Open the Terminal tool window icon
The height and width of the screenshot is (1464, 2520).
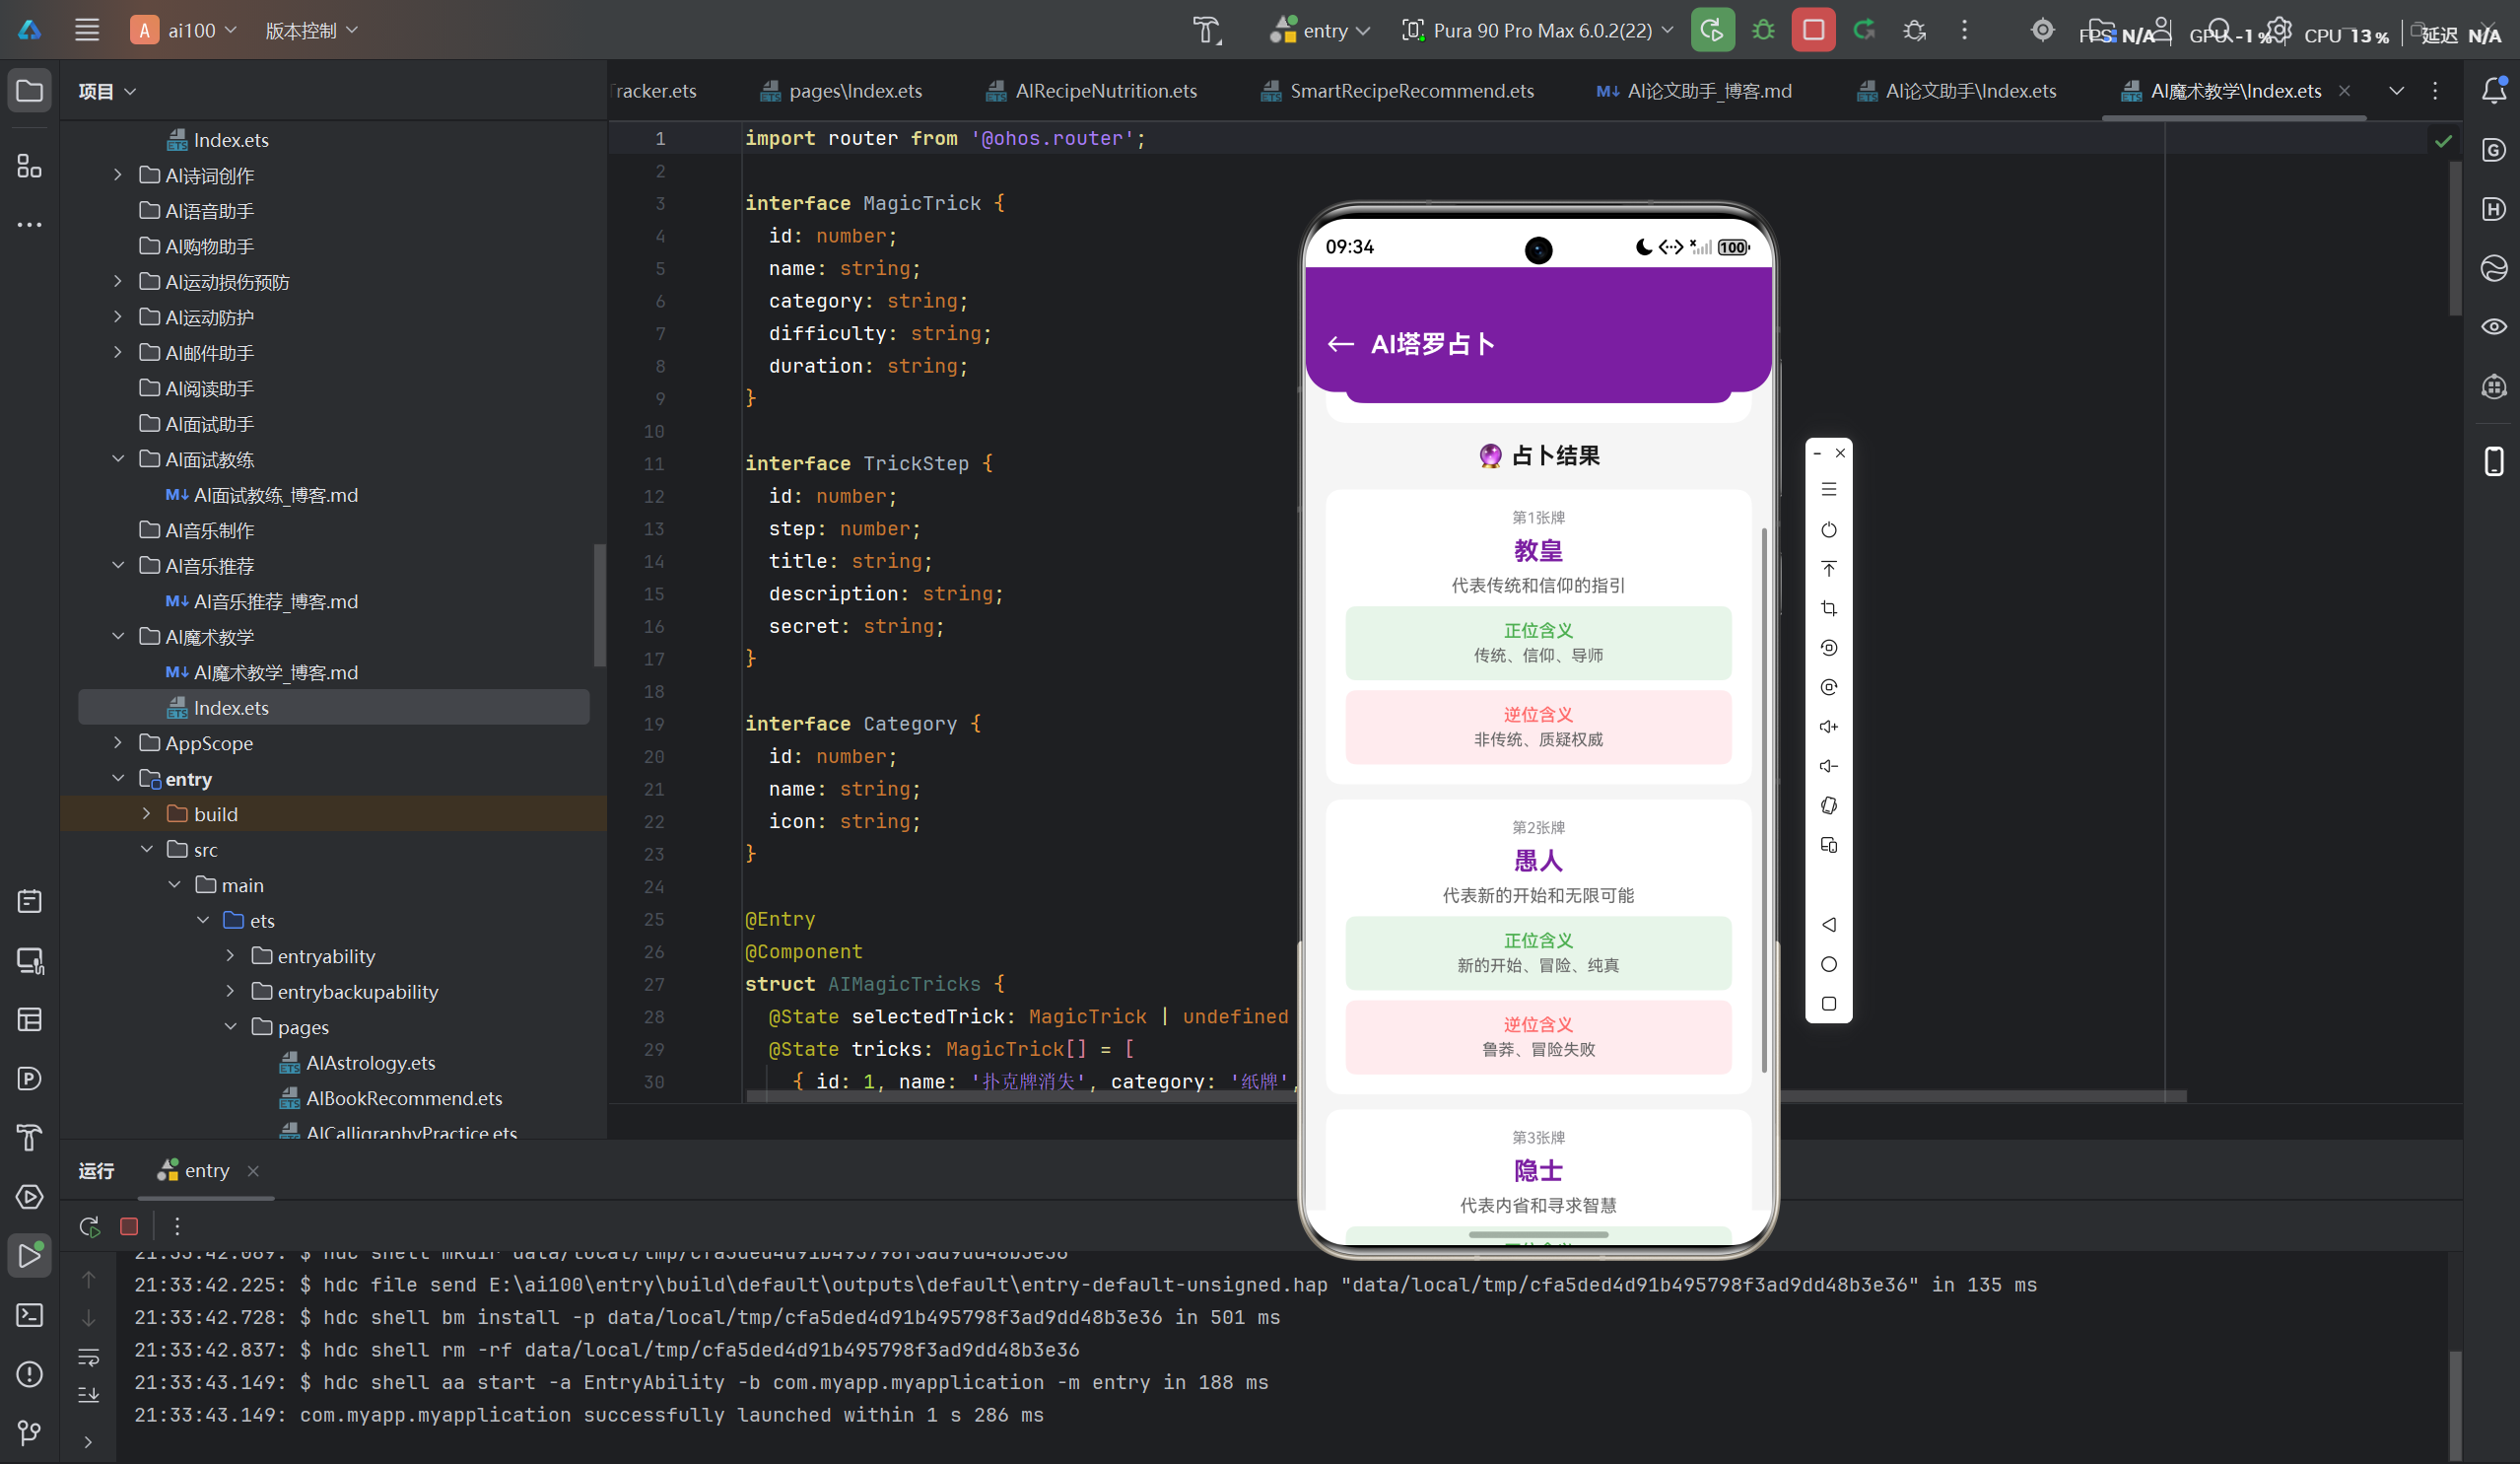tap(30, 1315)
